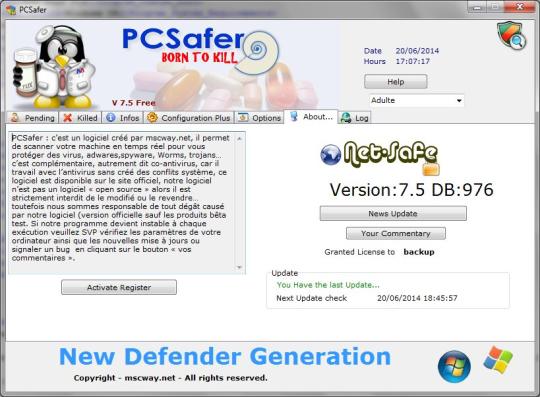Click the Configuration Plus gear icon
This screenshot has width=540, height=397.
tap(152, 117)
